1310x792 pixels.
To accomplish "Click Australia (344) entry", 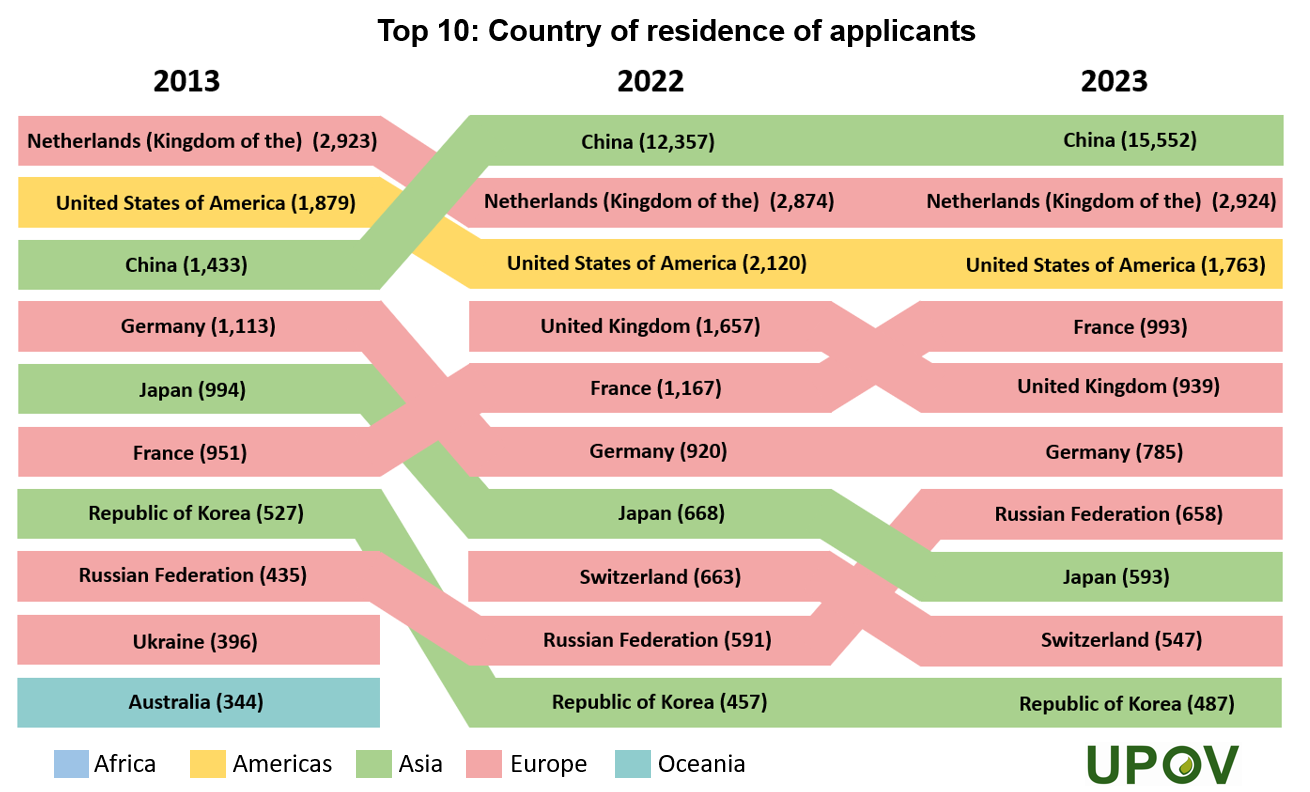I will pos(196,702).
